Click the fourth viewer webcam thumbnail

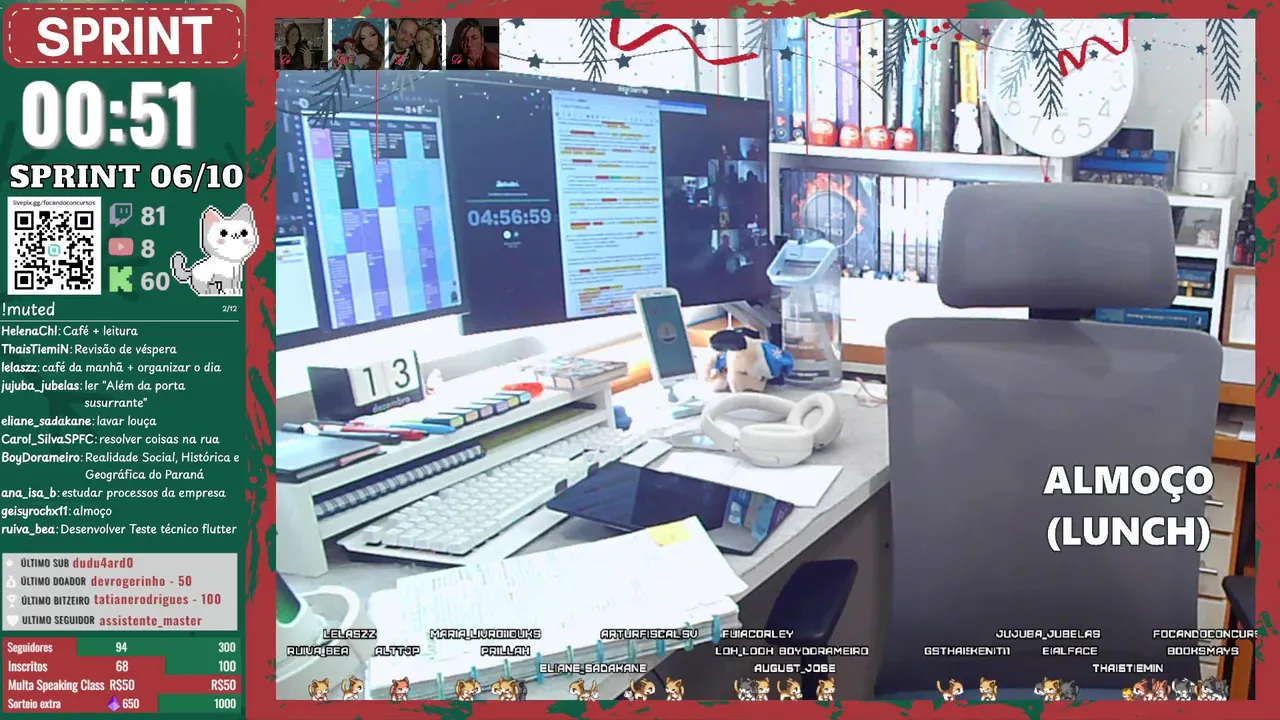point(473,44)
